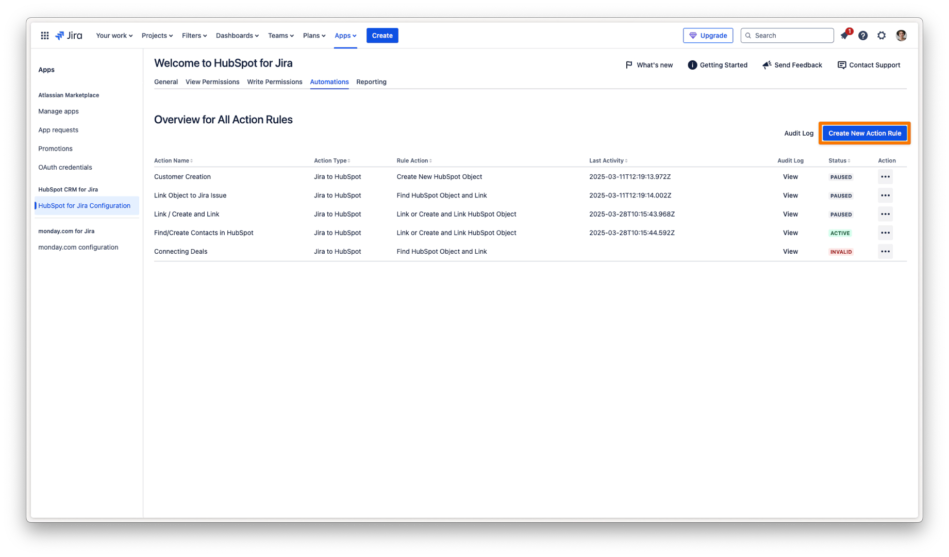This screenshot has width=949, height=557.
Task: Click the Connecting Deals rule name
Action: pos(180,252)
